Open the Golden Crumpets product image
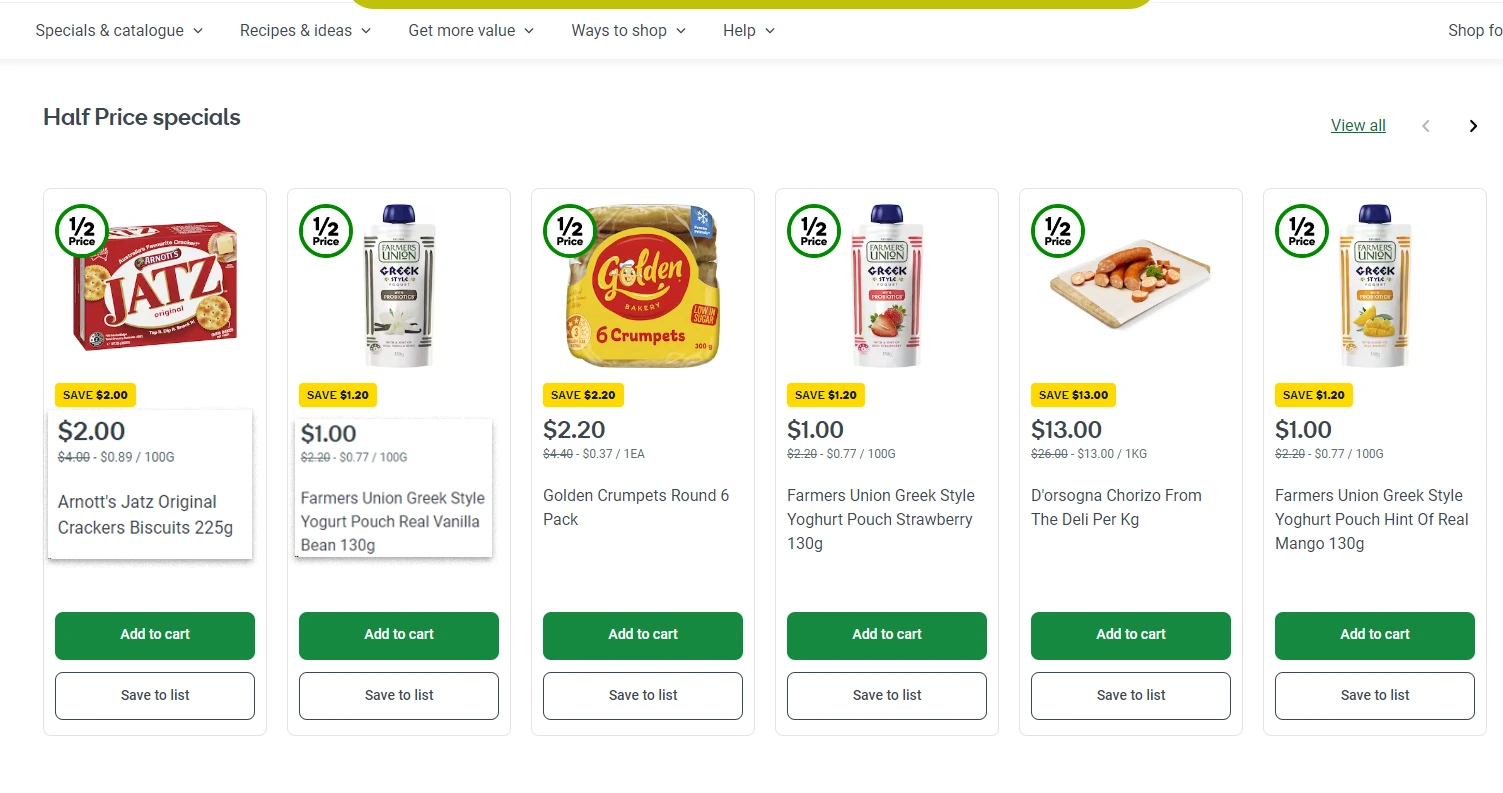1503x793 pixels. (645, 287)
